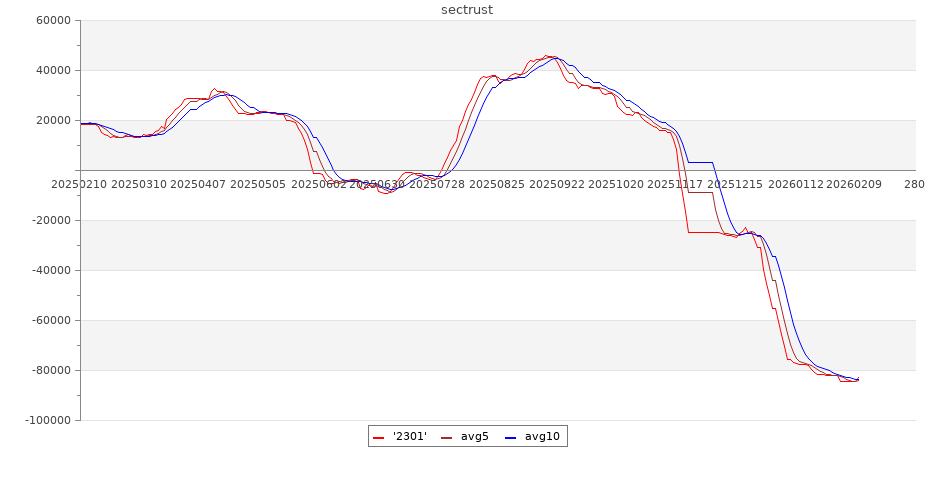Click the -20000 y-axis label
Screen dimensions: 935x500
click(x=50, y=221)
